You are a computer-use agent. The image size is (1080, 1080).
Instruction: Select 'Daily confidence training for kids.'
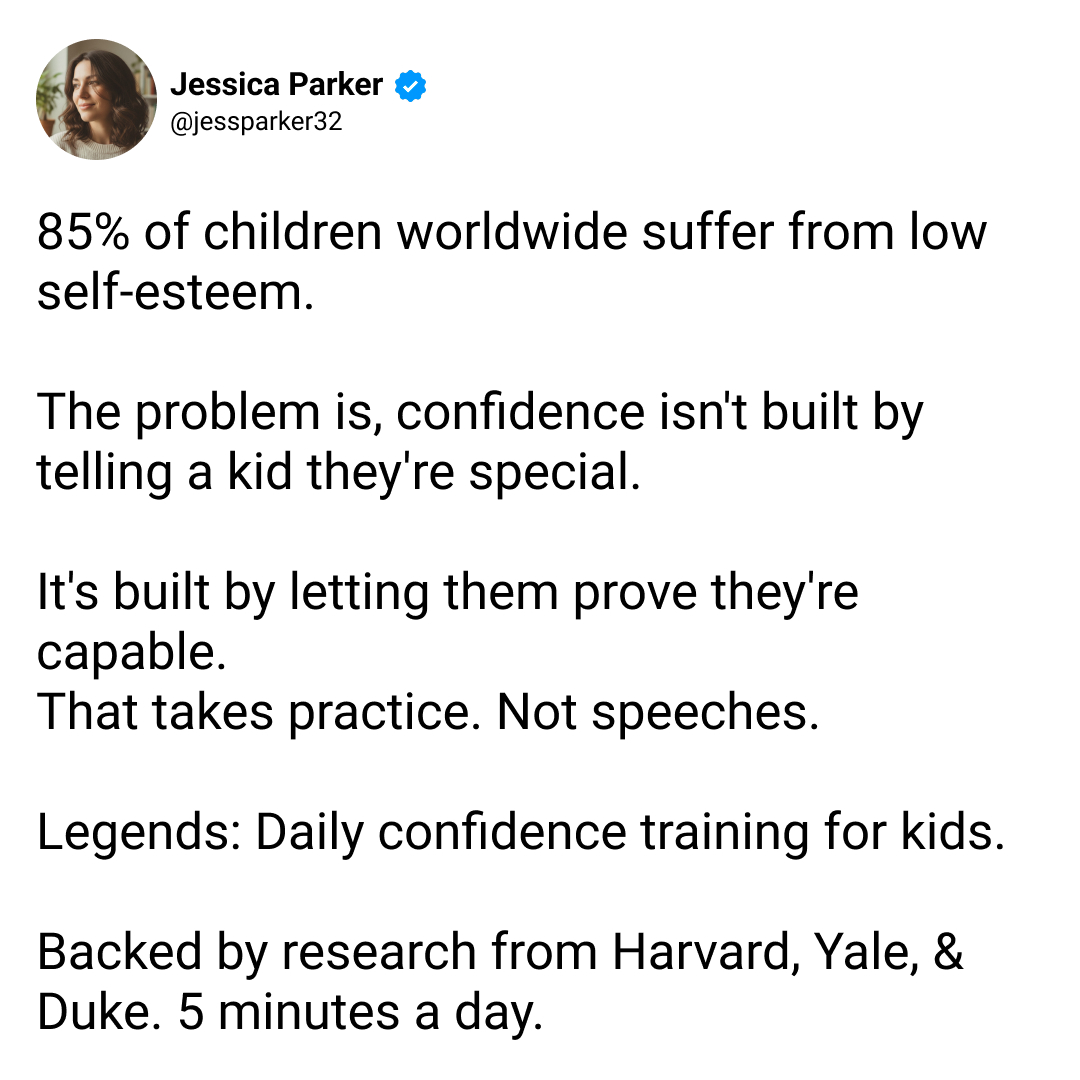pos(630,833)
